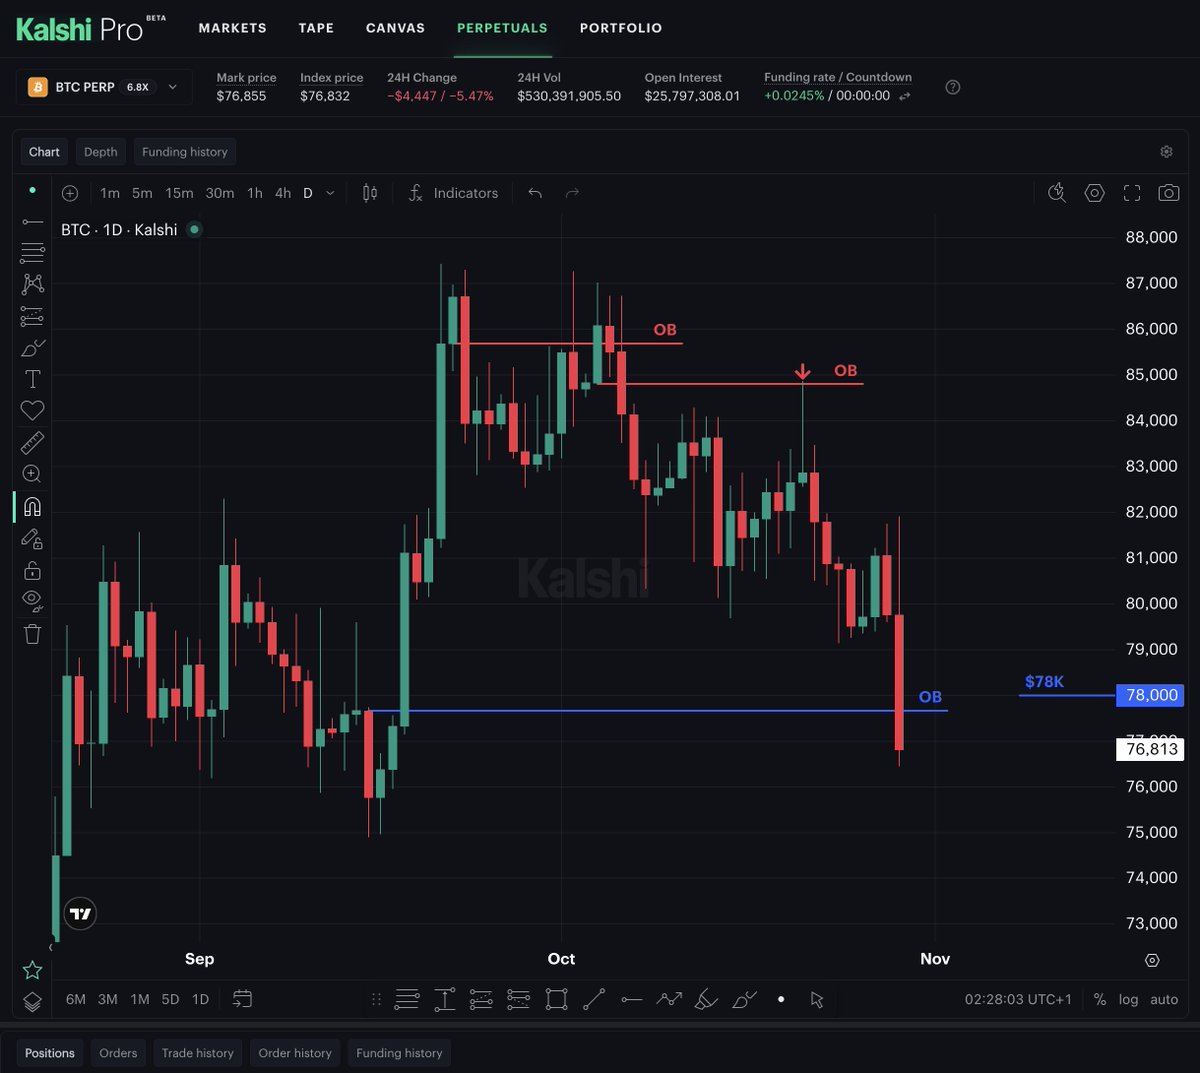Change the candlestick chart style

click(370, 193)
